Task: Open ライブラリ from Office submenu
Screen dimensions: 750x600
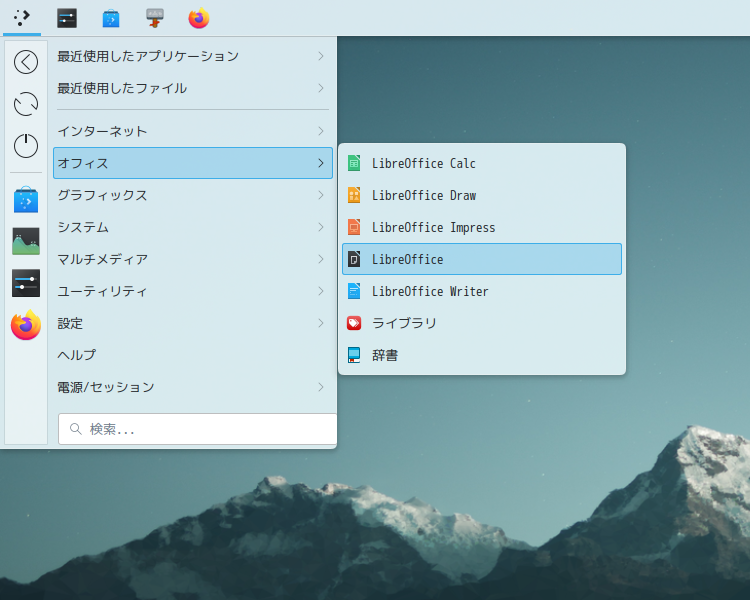Action: click(x=482, y=323)
